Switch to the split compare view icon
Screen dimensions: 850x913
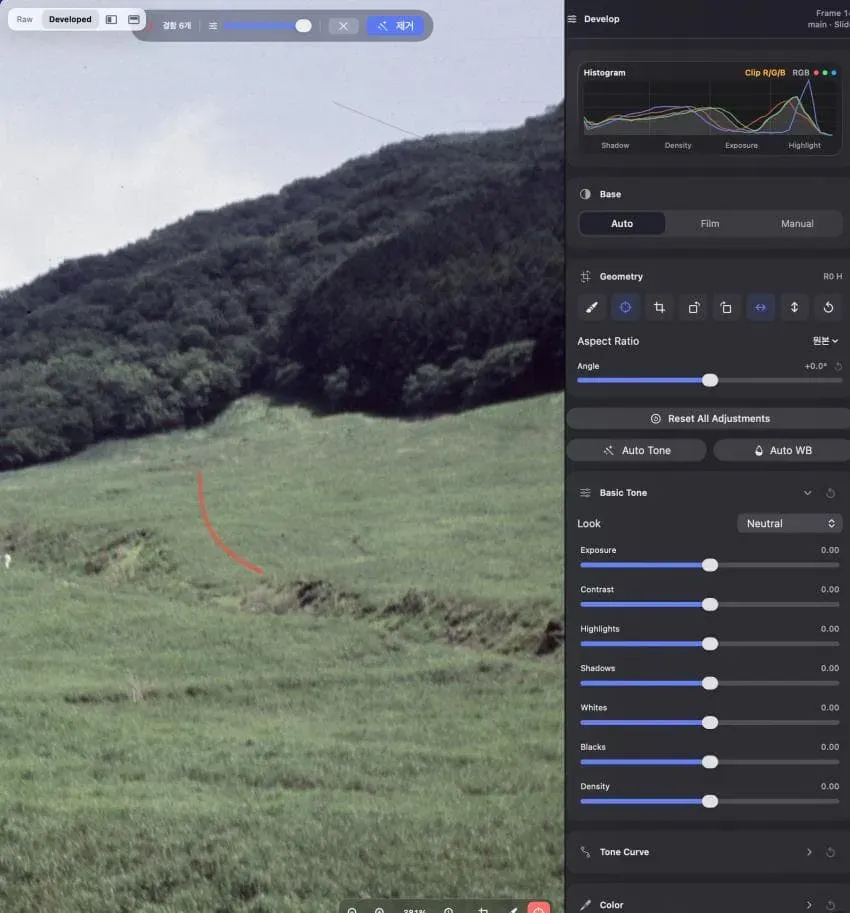[x=111, y=19]
